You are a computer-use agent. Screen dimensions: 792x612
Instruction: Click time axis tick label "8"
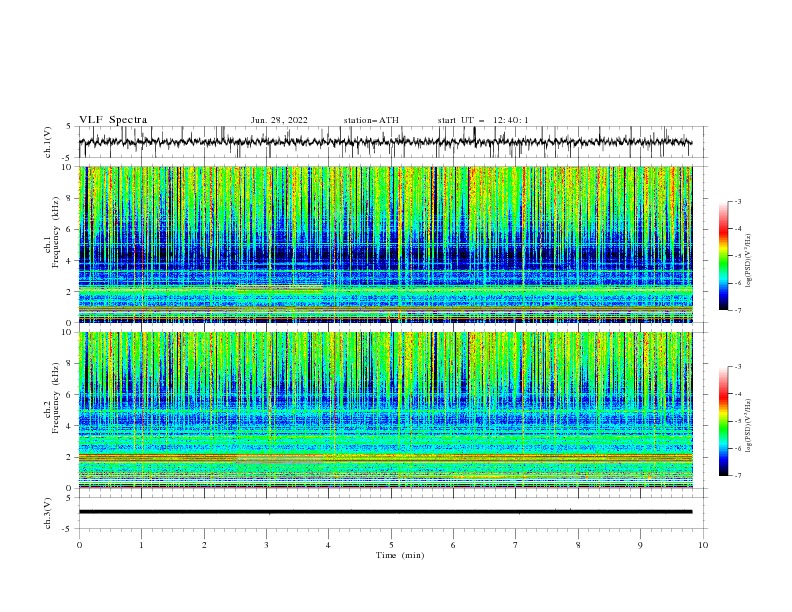(578, 545)
